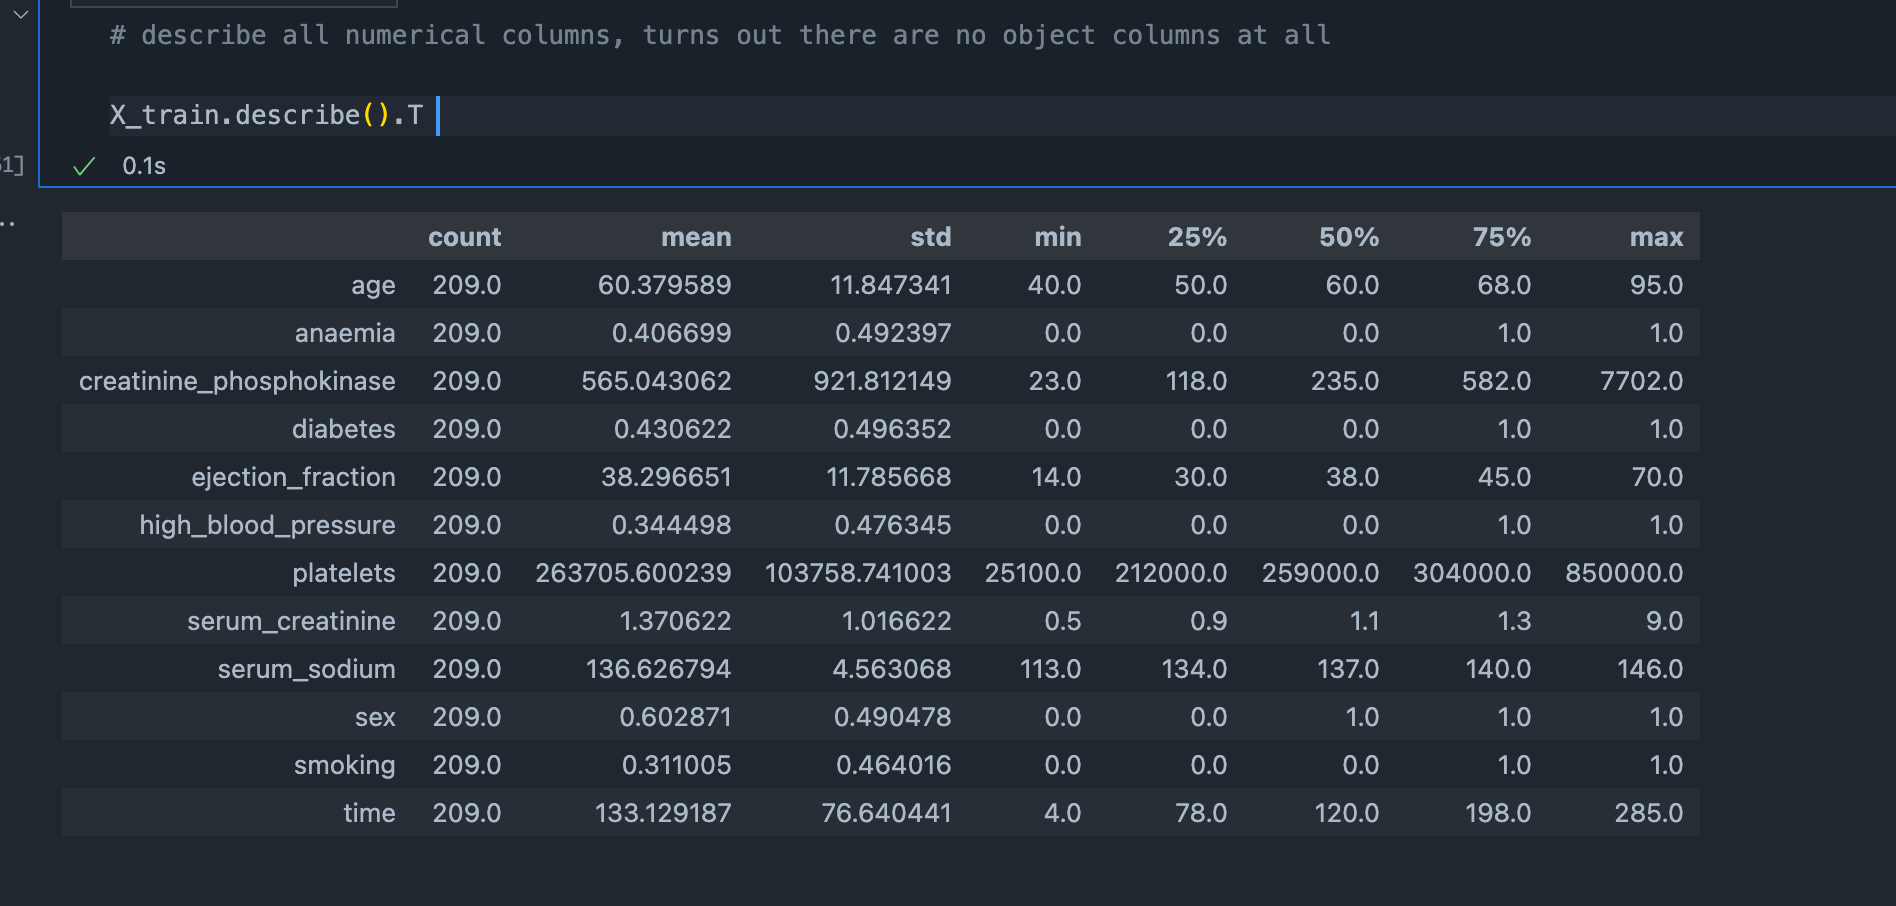Screen dimensions: 1896x906
Task: Click the comment line about numerical columns
Action: pyautogui.click(x=720, y=36)
